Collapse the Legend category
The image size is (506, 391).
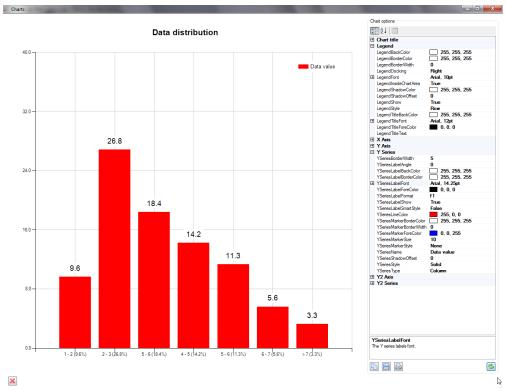[x=372, y=46]
